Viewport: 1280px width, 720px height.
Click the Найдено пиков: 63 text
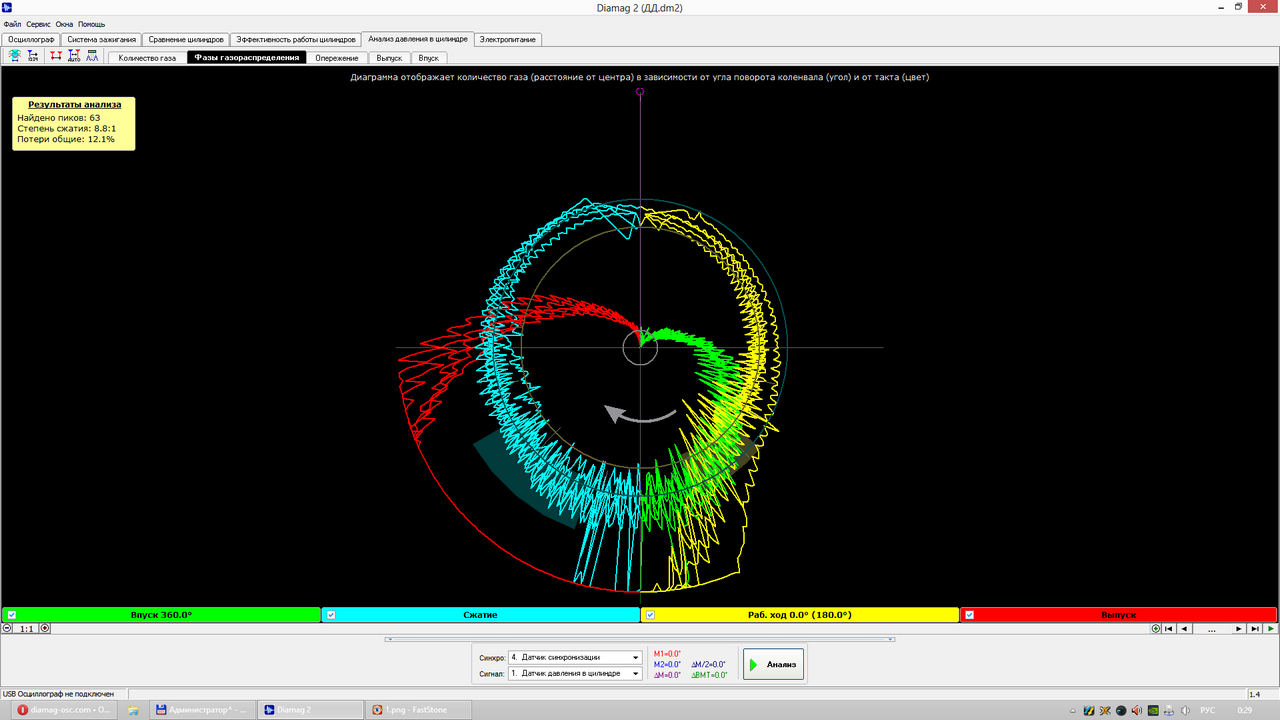point(59,117)
